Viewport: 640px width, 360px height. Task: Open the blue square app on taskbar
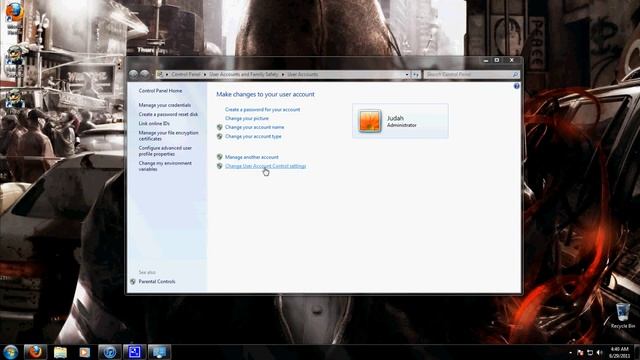(134, 352)
